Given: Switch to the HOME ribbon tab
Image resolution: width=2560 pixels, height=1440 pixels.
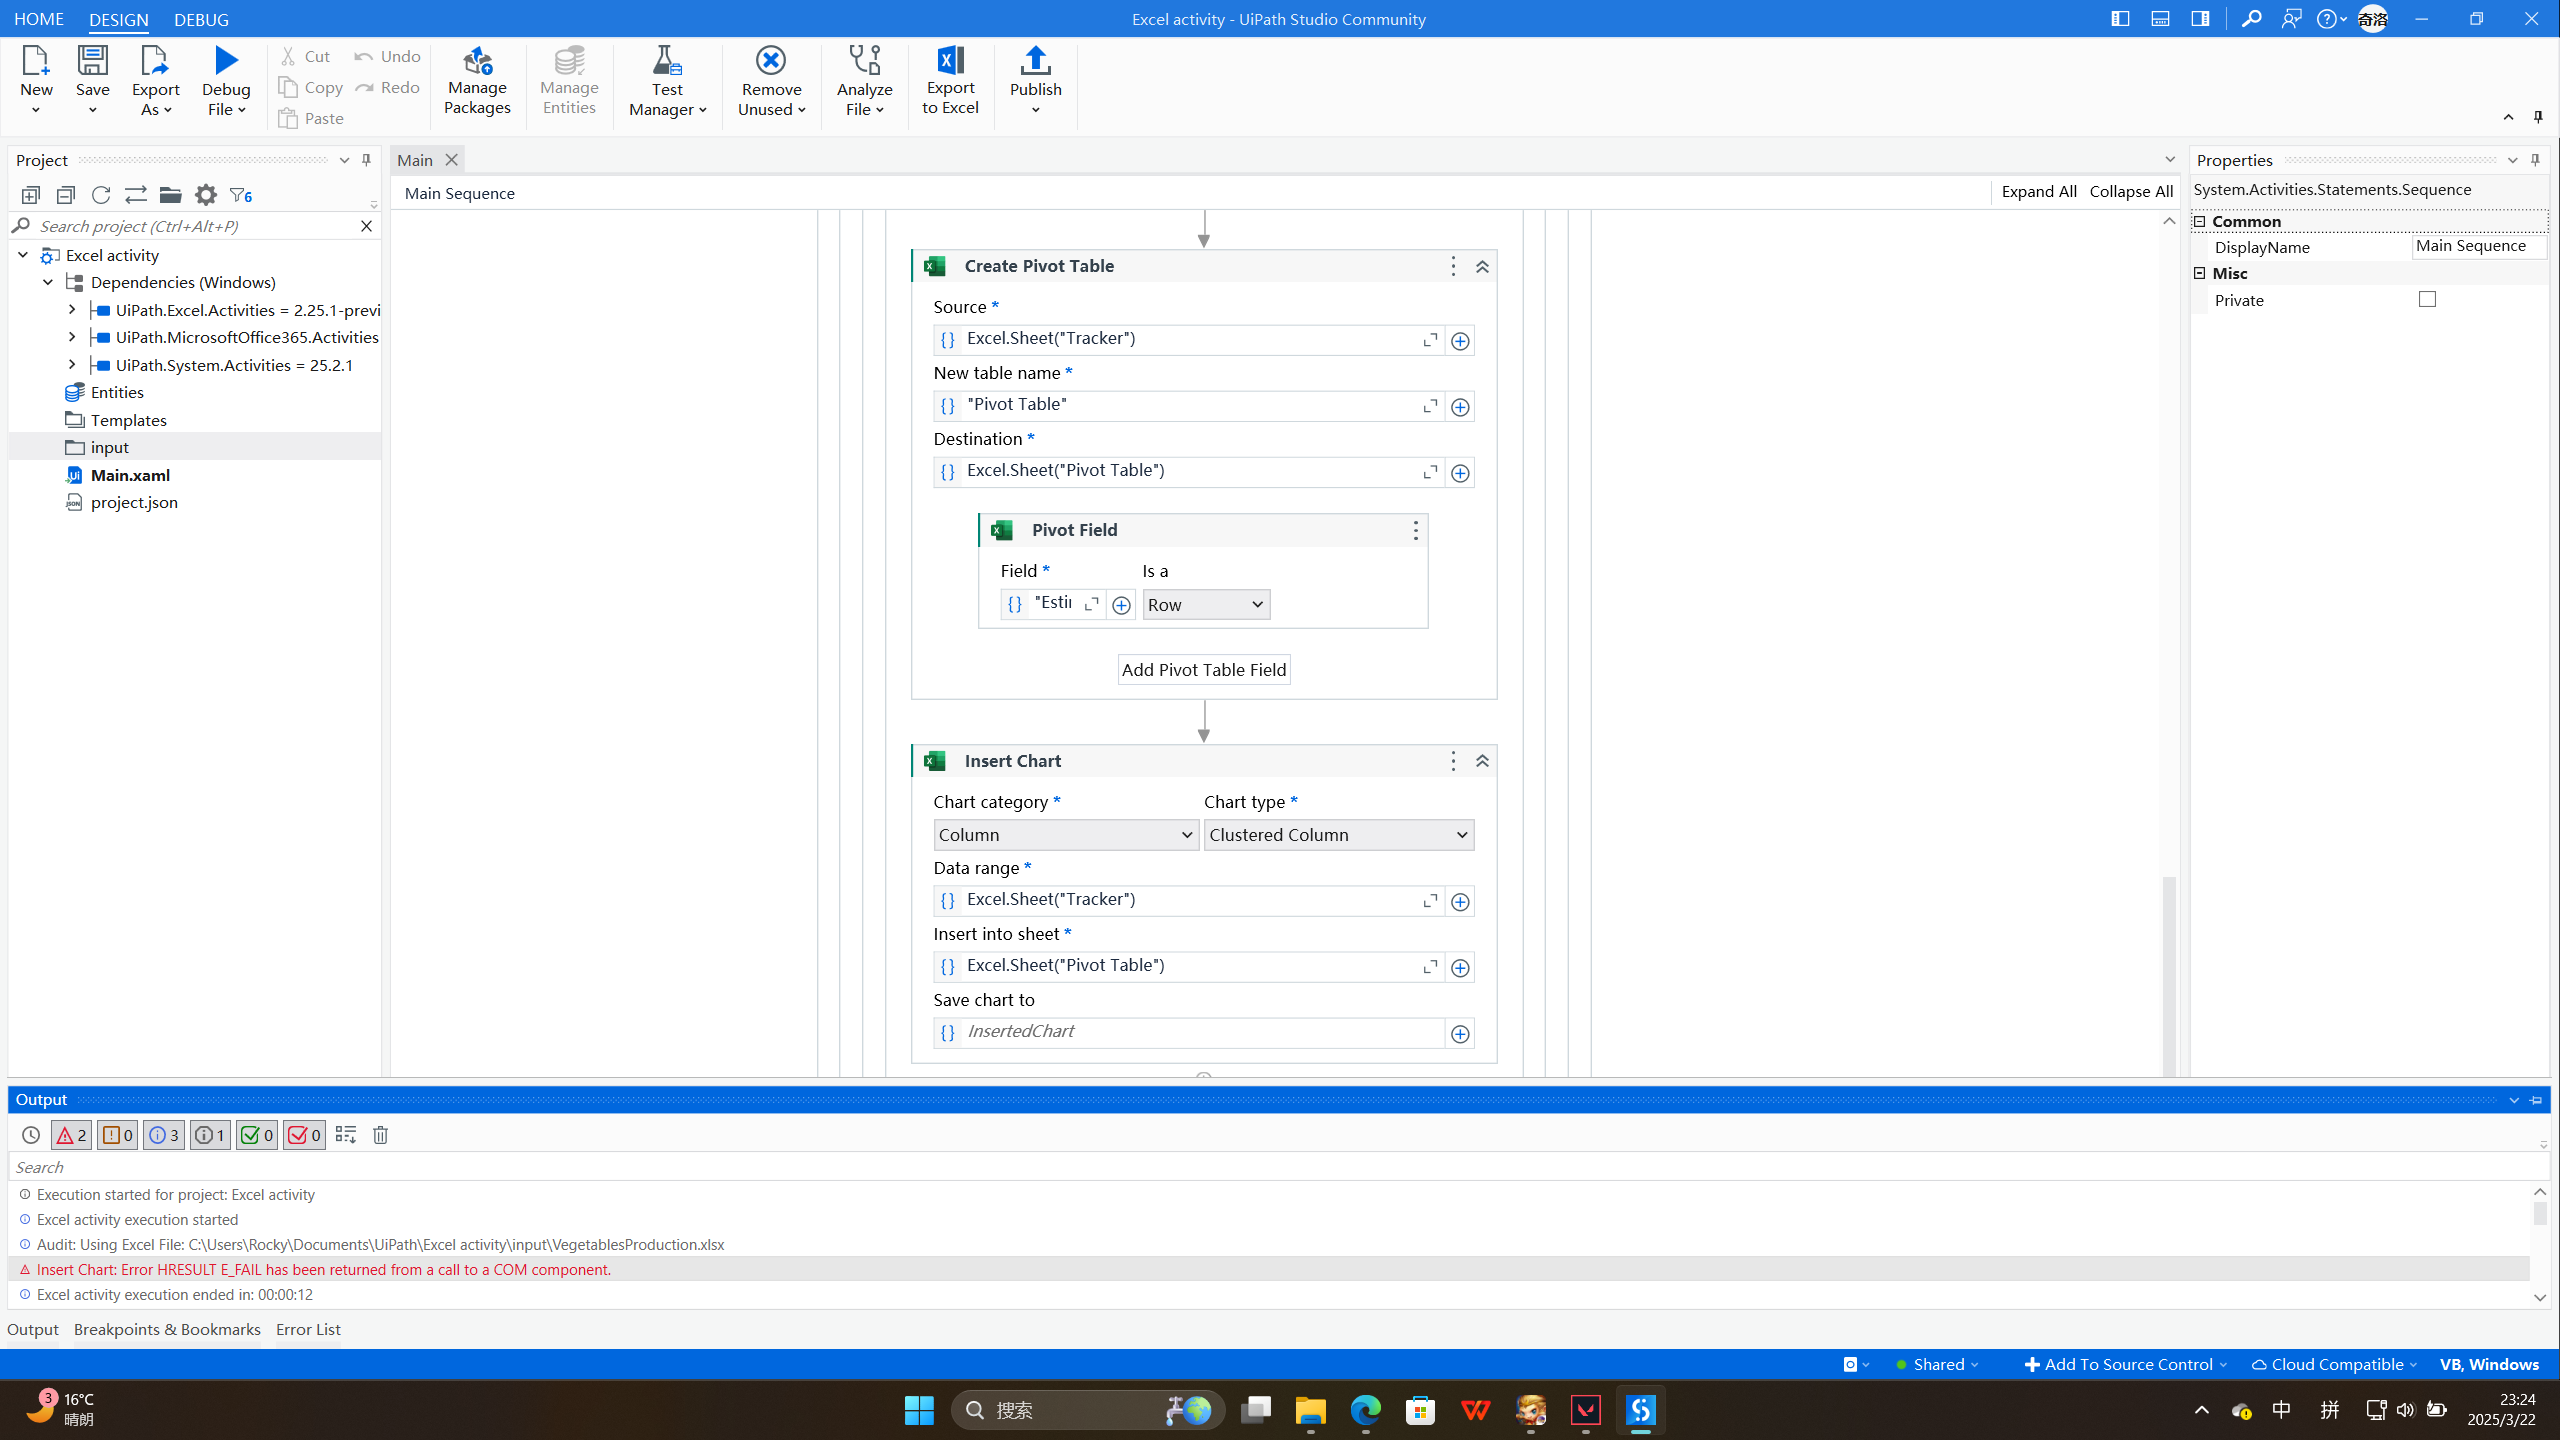Looking at the screenshot, I should pyautogui.click(x=39, y=19).
